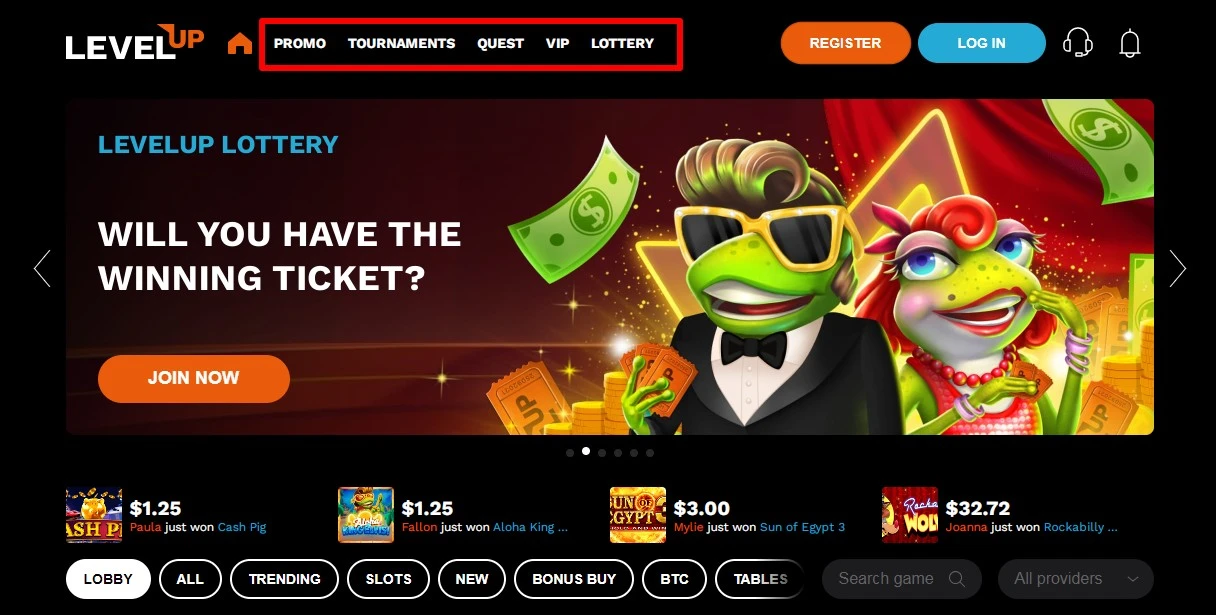This screenshot has width=1216, height=615.
Task: Focus the Search game field
Action: point(902,579)
